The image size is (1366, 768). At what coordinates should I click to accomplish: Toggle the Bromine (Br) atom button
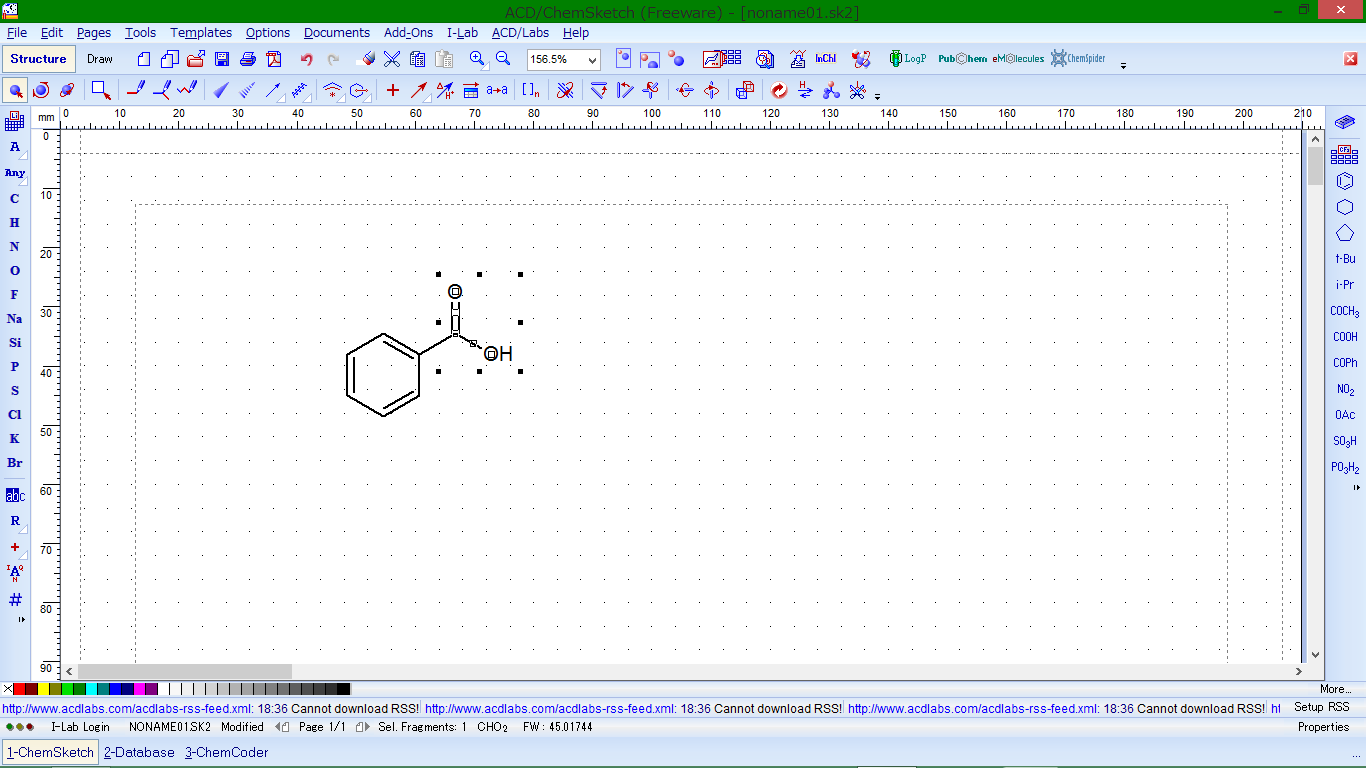point(15,463)
